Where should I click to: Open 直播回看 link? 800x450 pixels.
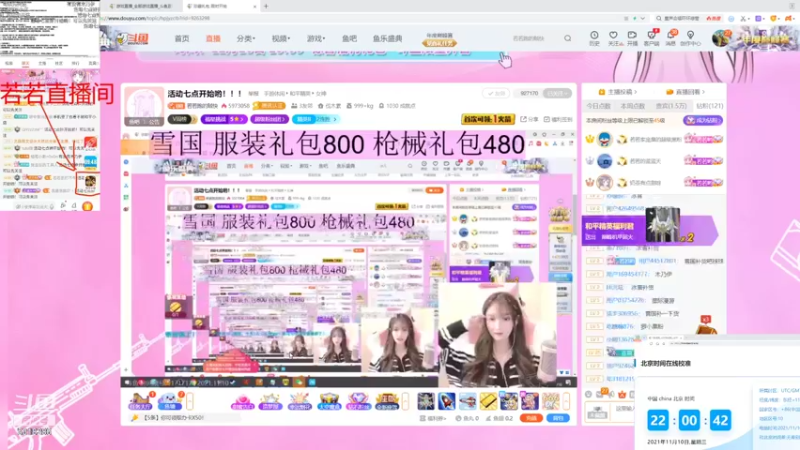point(686,92)
